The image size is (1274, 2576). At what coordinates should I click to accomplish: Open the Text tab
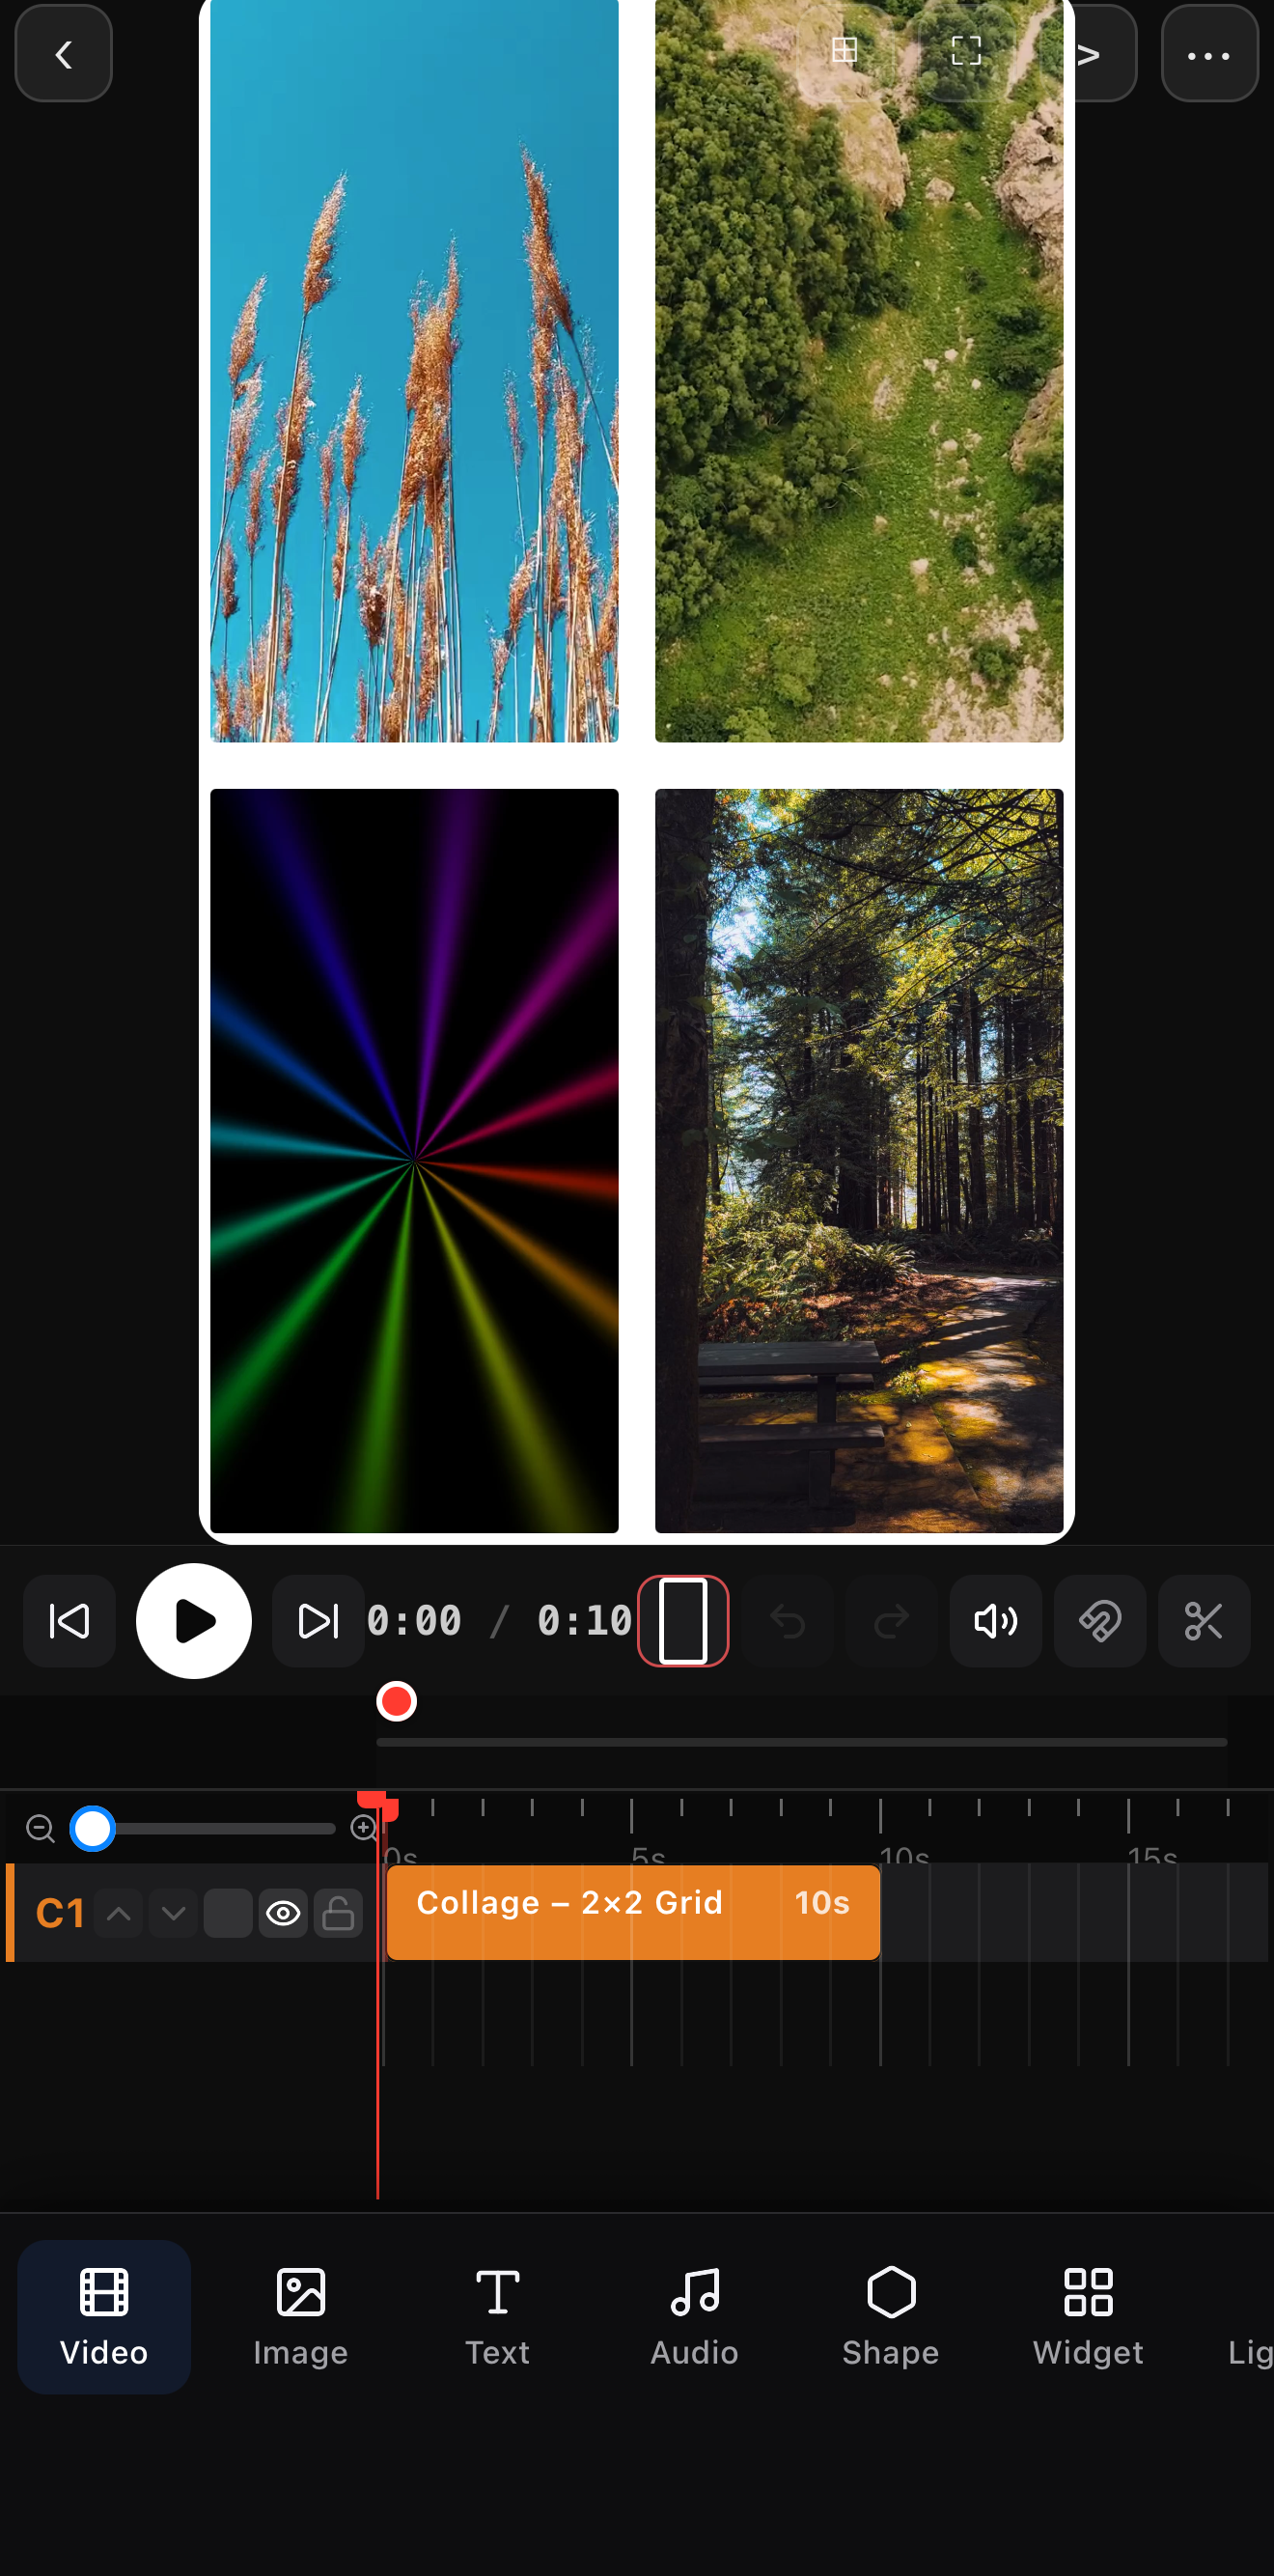[x=497, y=2317]
